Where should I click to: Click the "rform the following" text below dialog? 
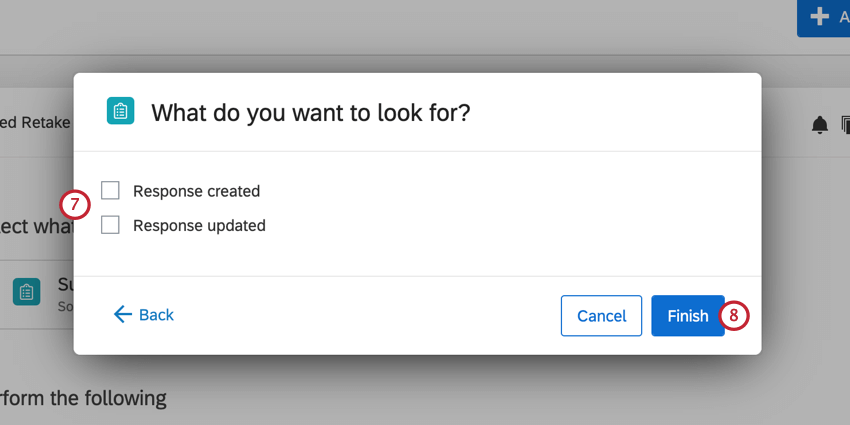83,398
